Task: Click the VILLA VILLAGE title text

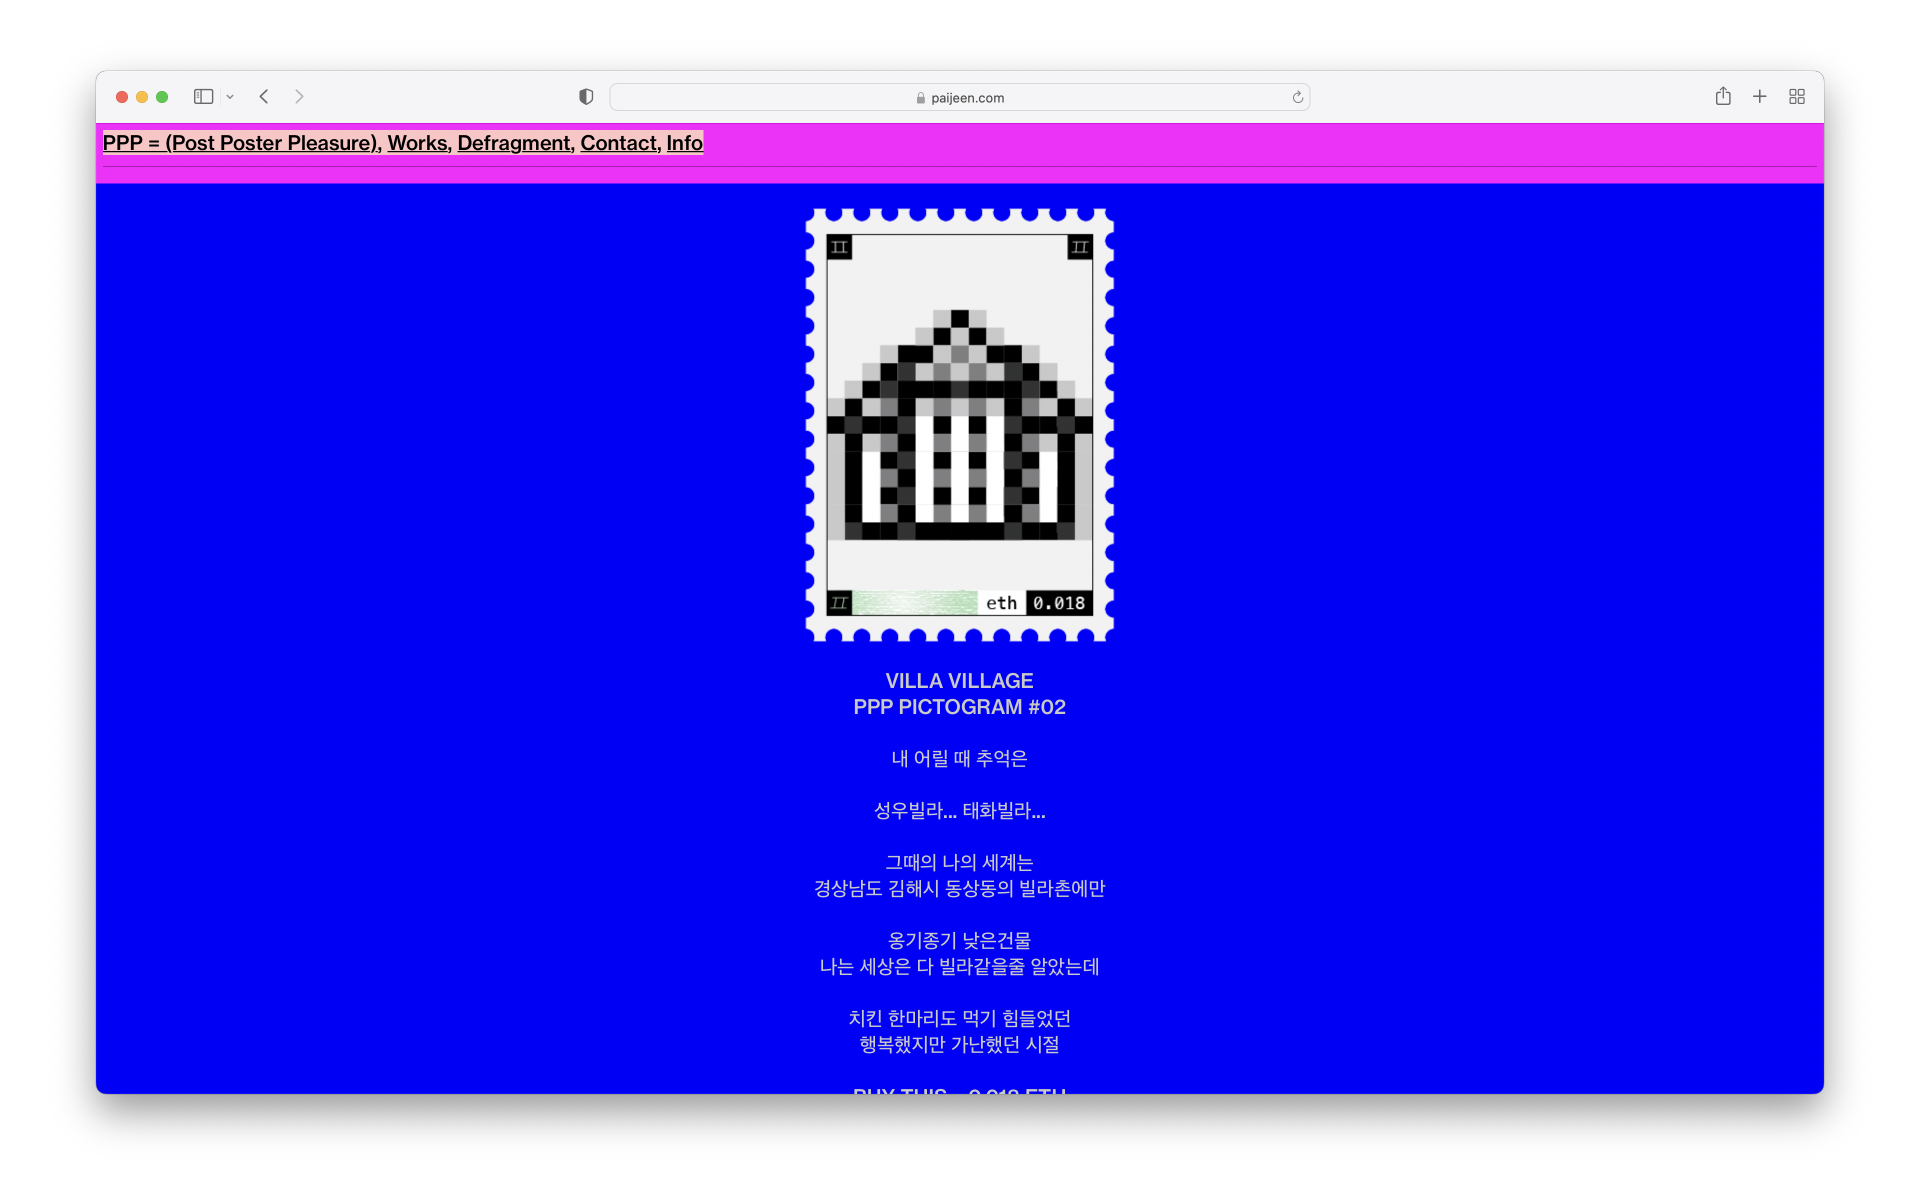Action: [x=959, y=681]
